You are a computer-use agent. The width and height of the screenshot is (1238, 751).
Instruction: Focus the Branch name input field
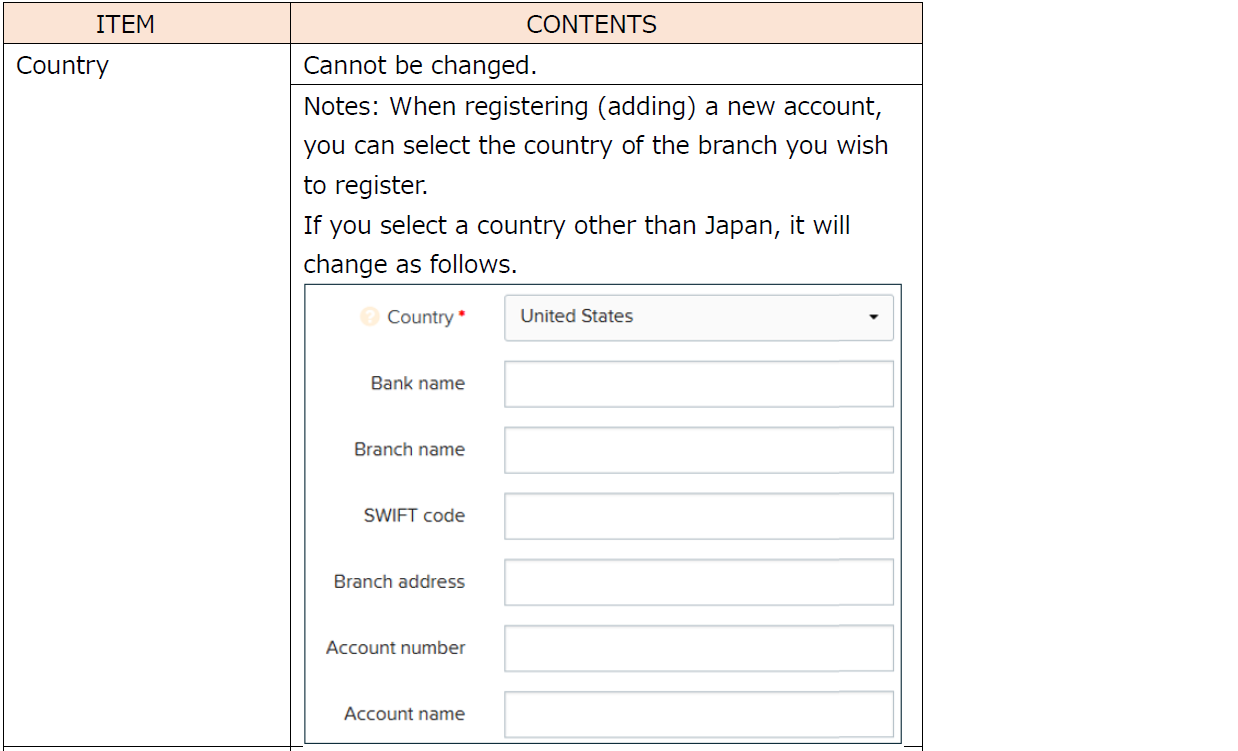[698, 450]
